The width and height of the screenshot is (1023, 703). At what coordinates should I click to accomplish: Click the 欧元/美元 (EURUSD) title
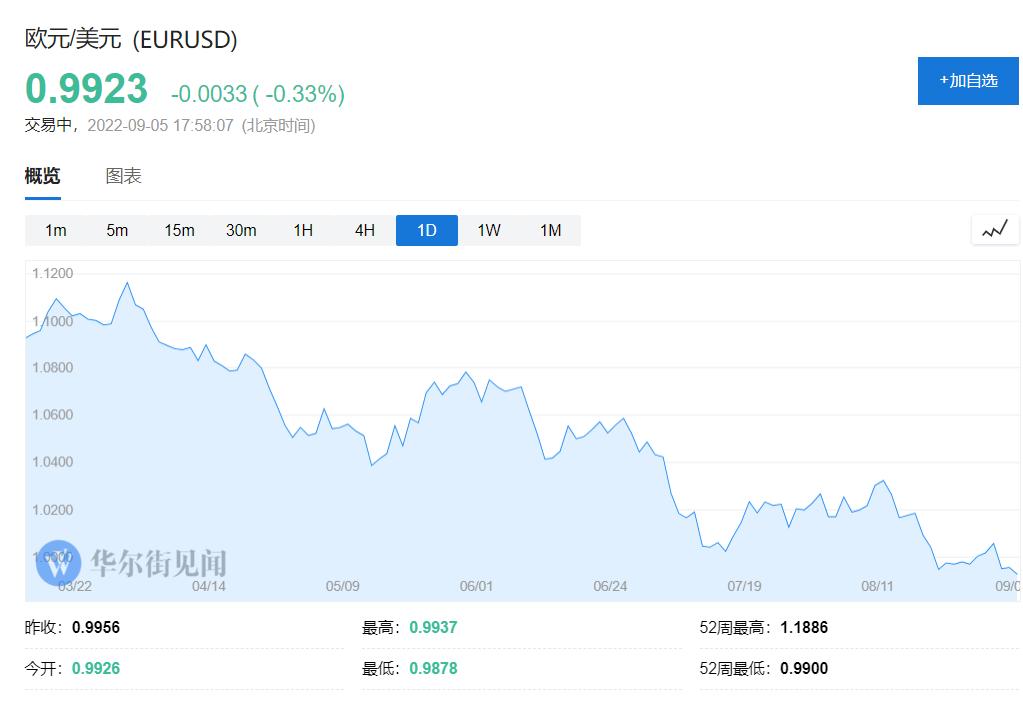(x=131, y=39)
